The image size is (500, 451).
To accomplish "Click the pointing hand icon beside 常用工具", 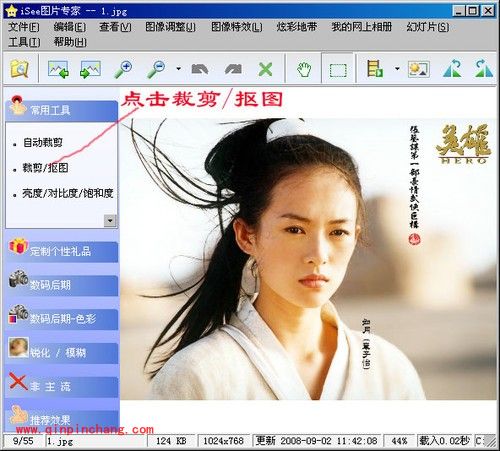I will (x=17, y=105).
